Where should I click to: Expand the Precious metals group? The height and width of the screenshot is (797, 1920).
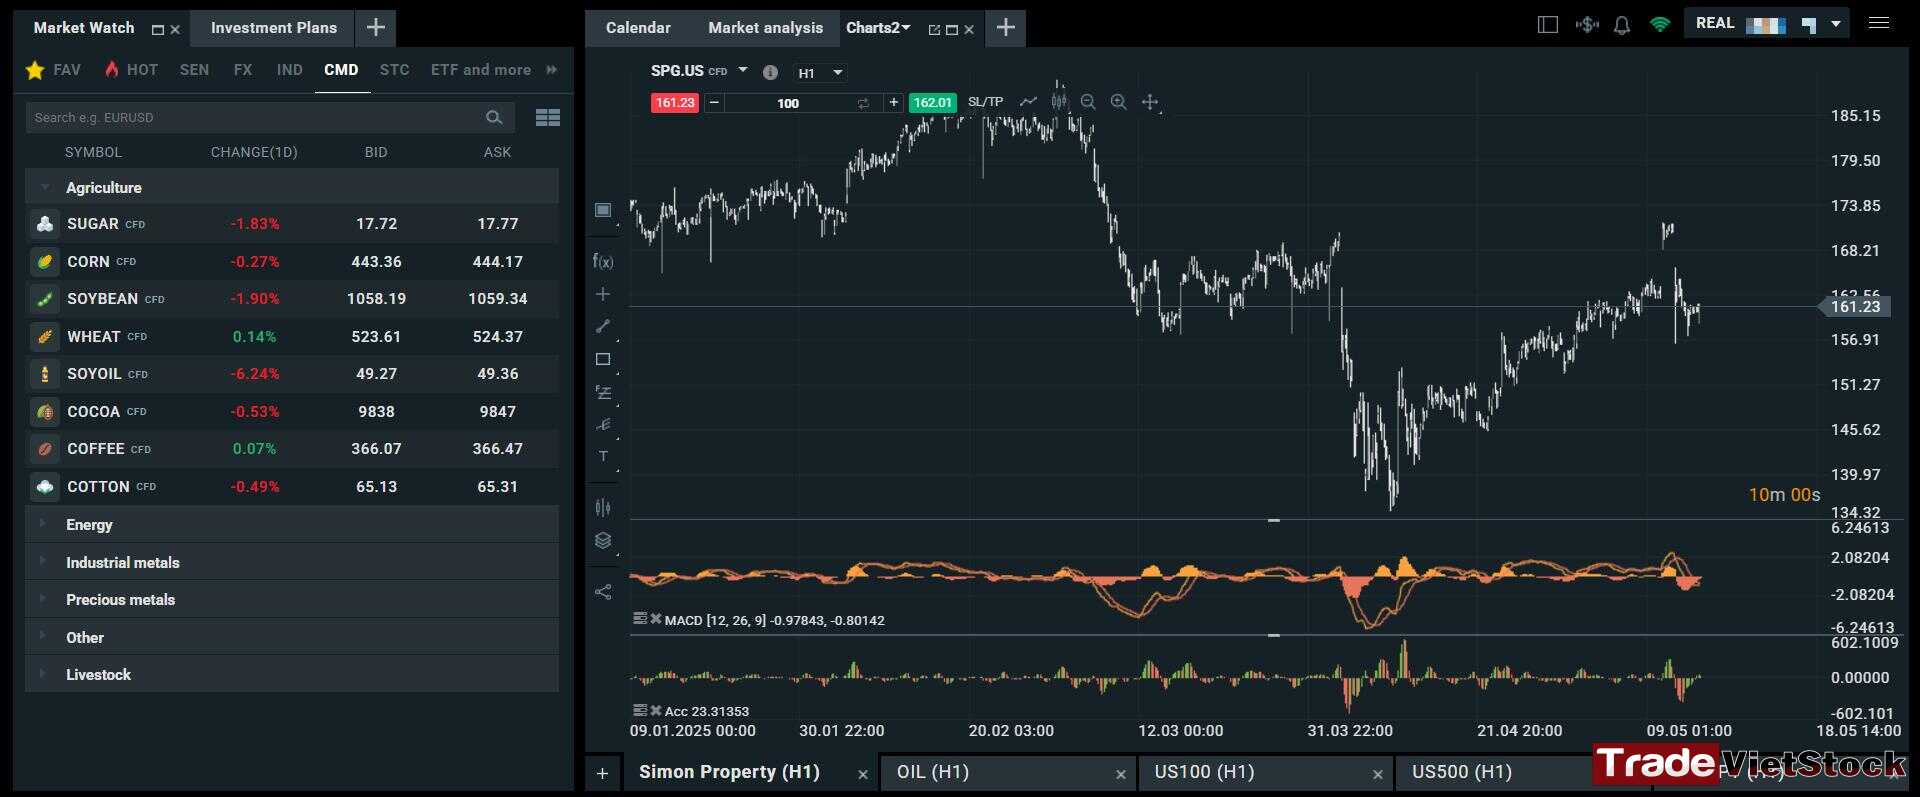292,599
